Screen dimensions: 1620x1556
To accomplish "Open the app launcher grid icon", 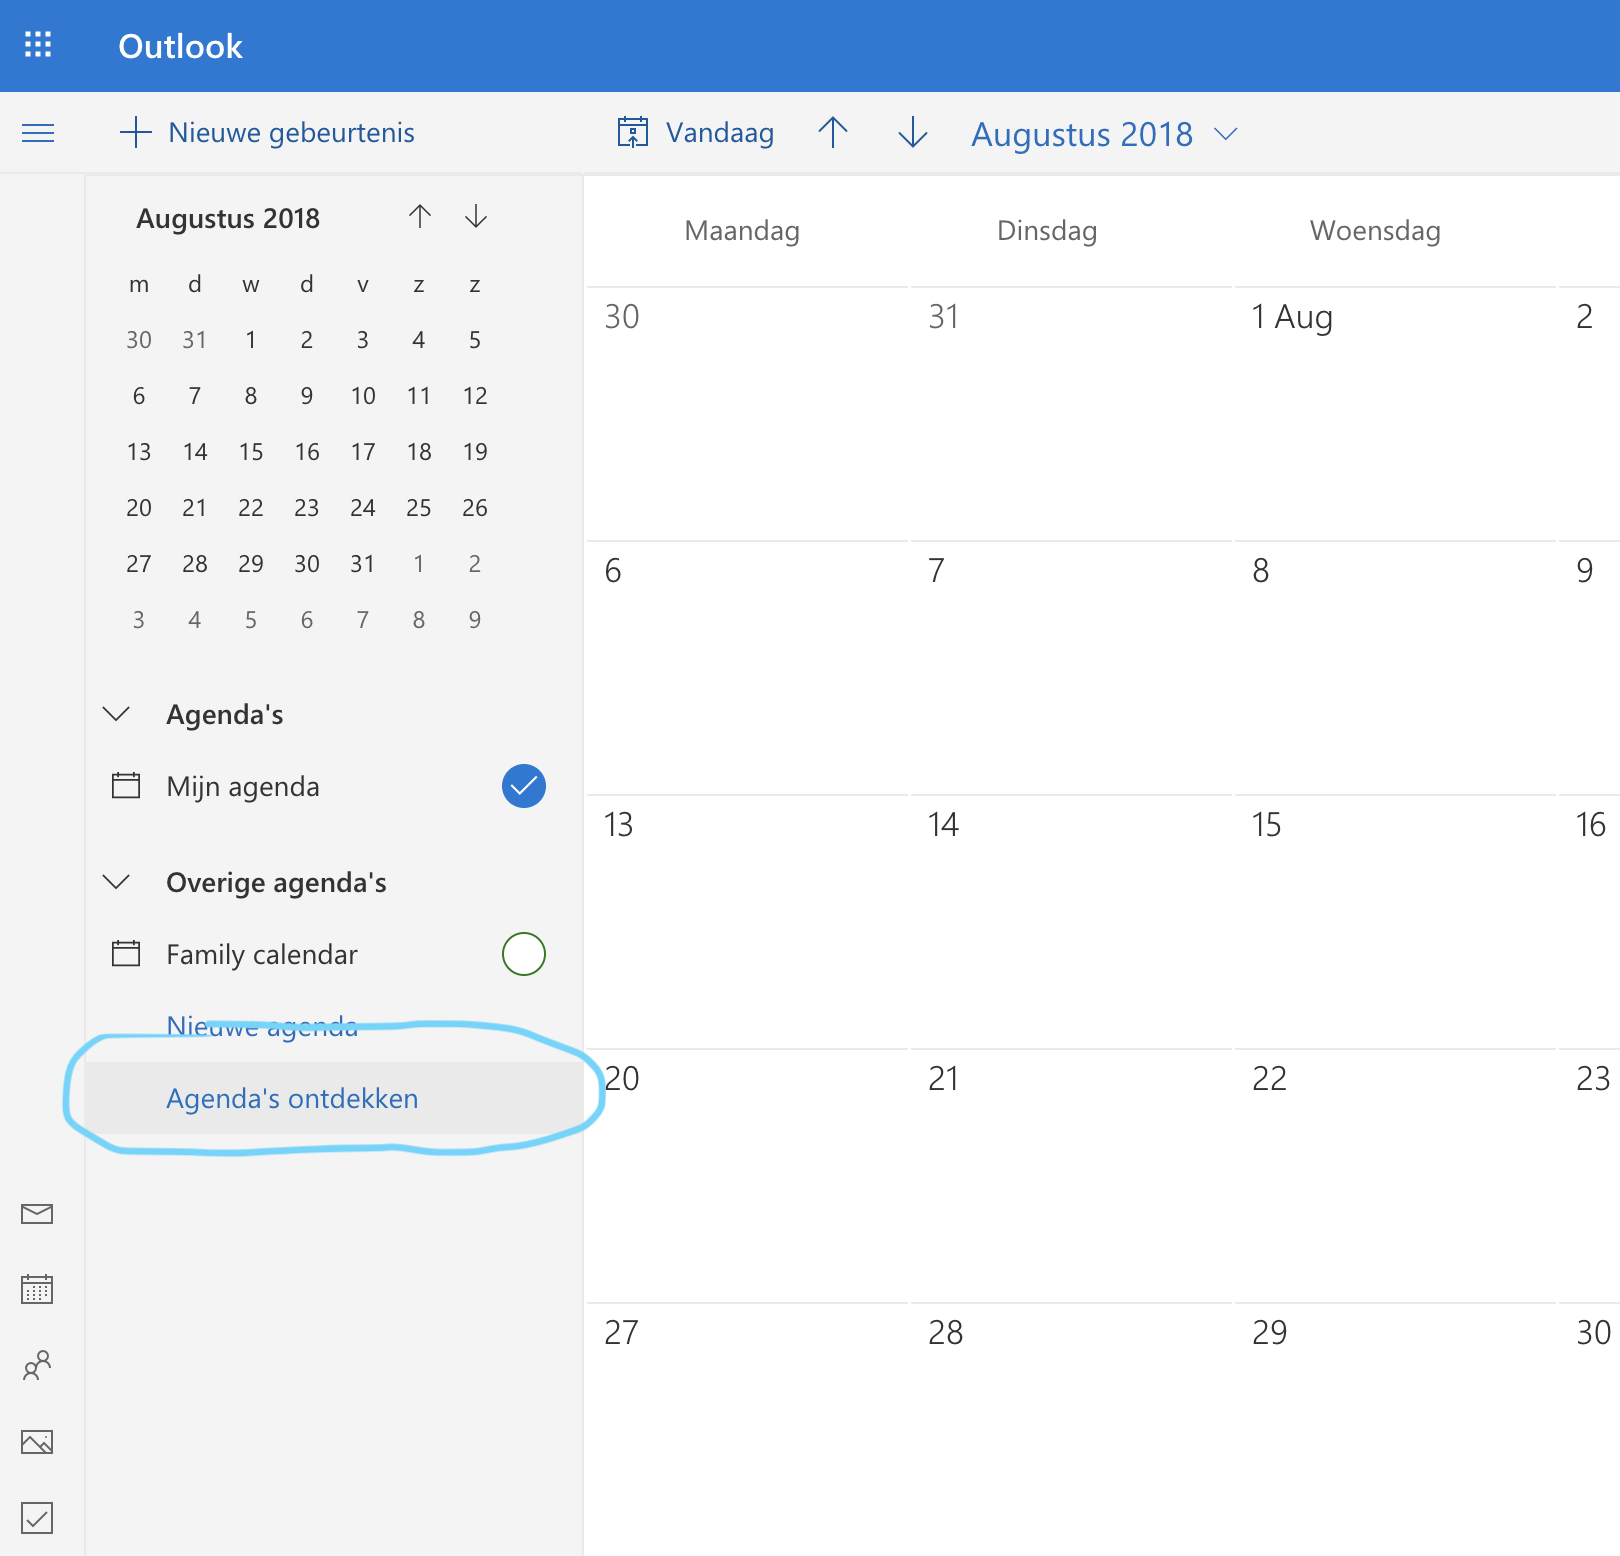I will (x=38, y=45).
